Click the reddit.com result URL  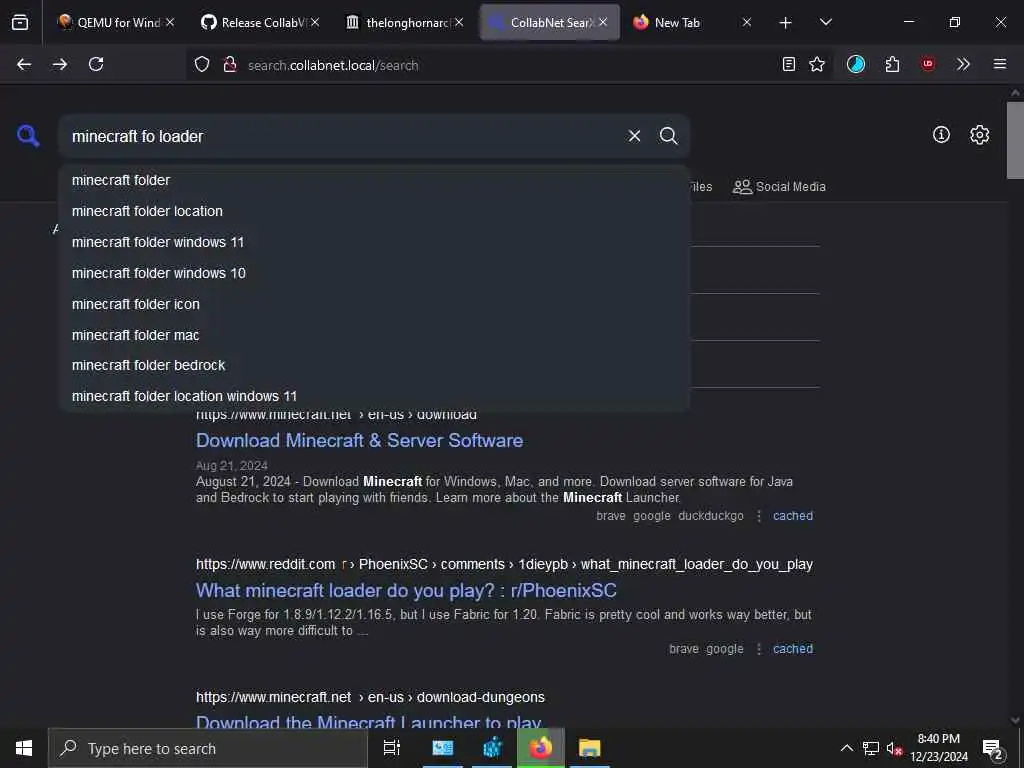[x=504, y=564]
